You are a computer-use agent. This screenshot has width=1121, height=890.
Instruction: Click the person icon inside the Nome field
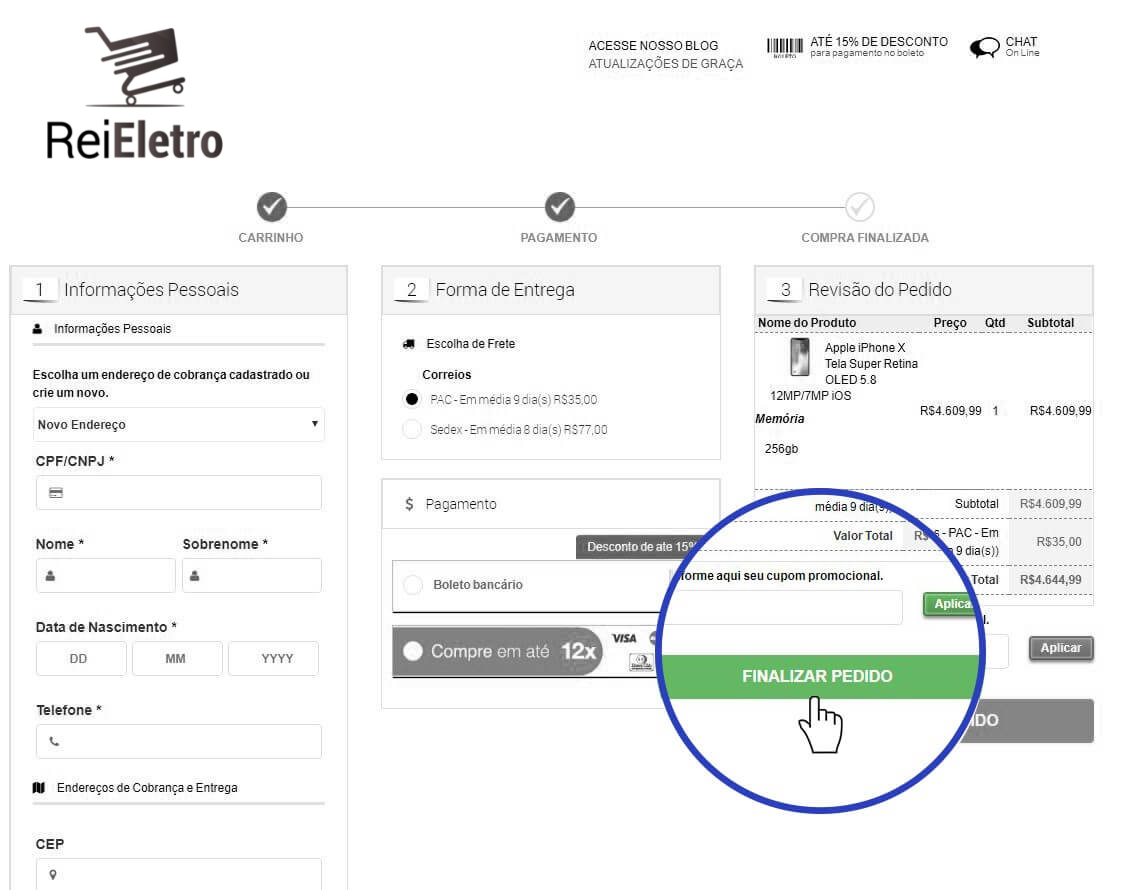point(50,575)
